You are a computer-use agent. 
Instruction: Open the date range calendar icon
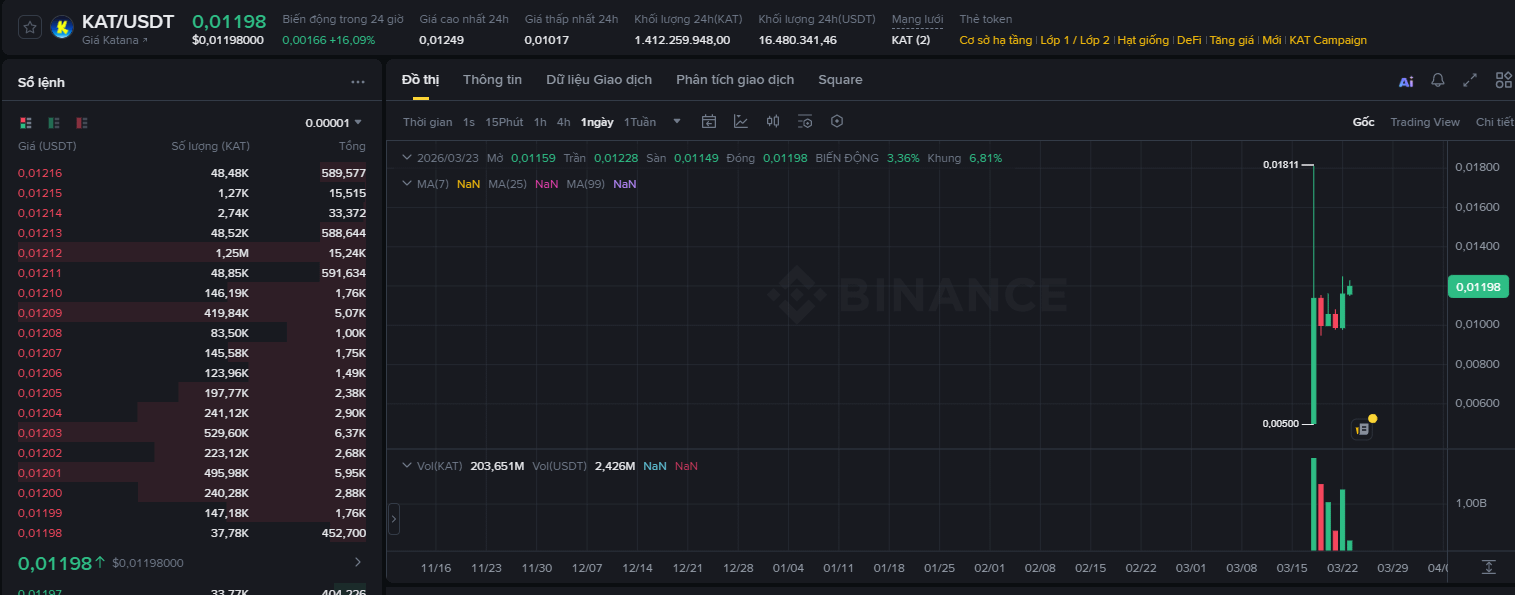(709, 121)
